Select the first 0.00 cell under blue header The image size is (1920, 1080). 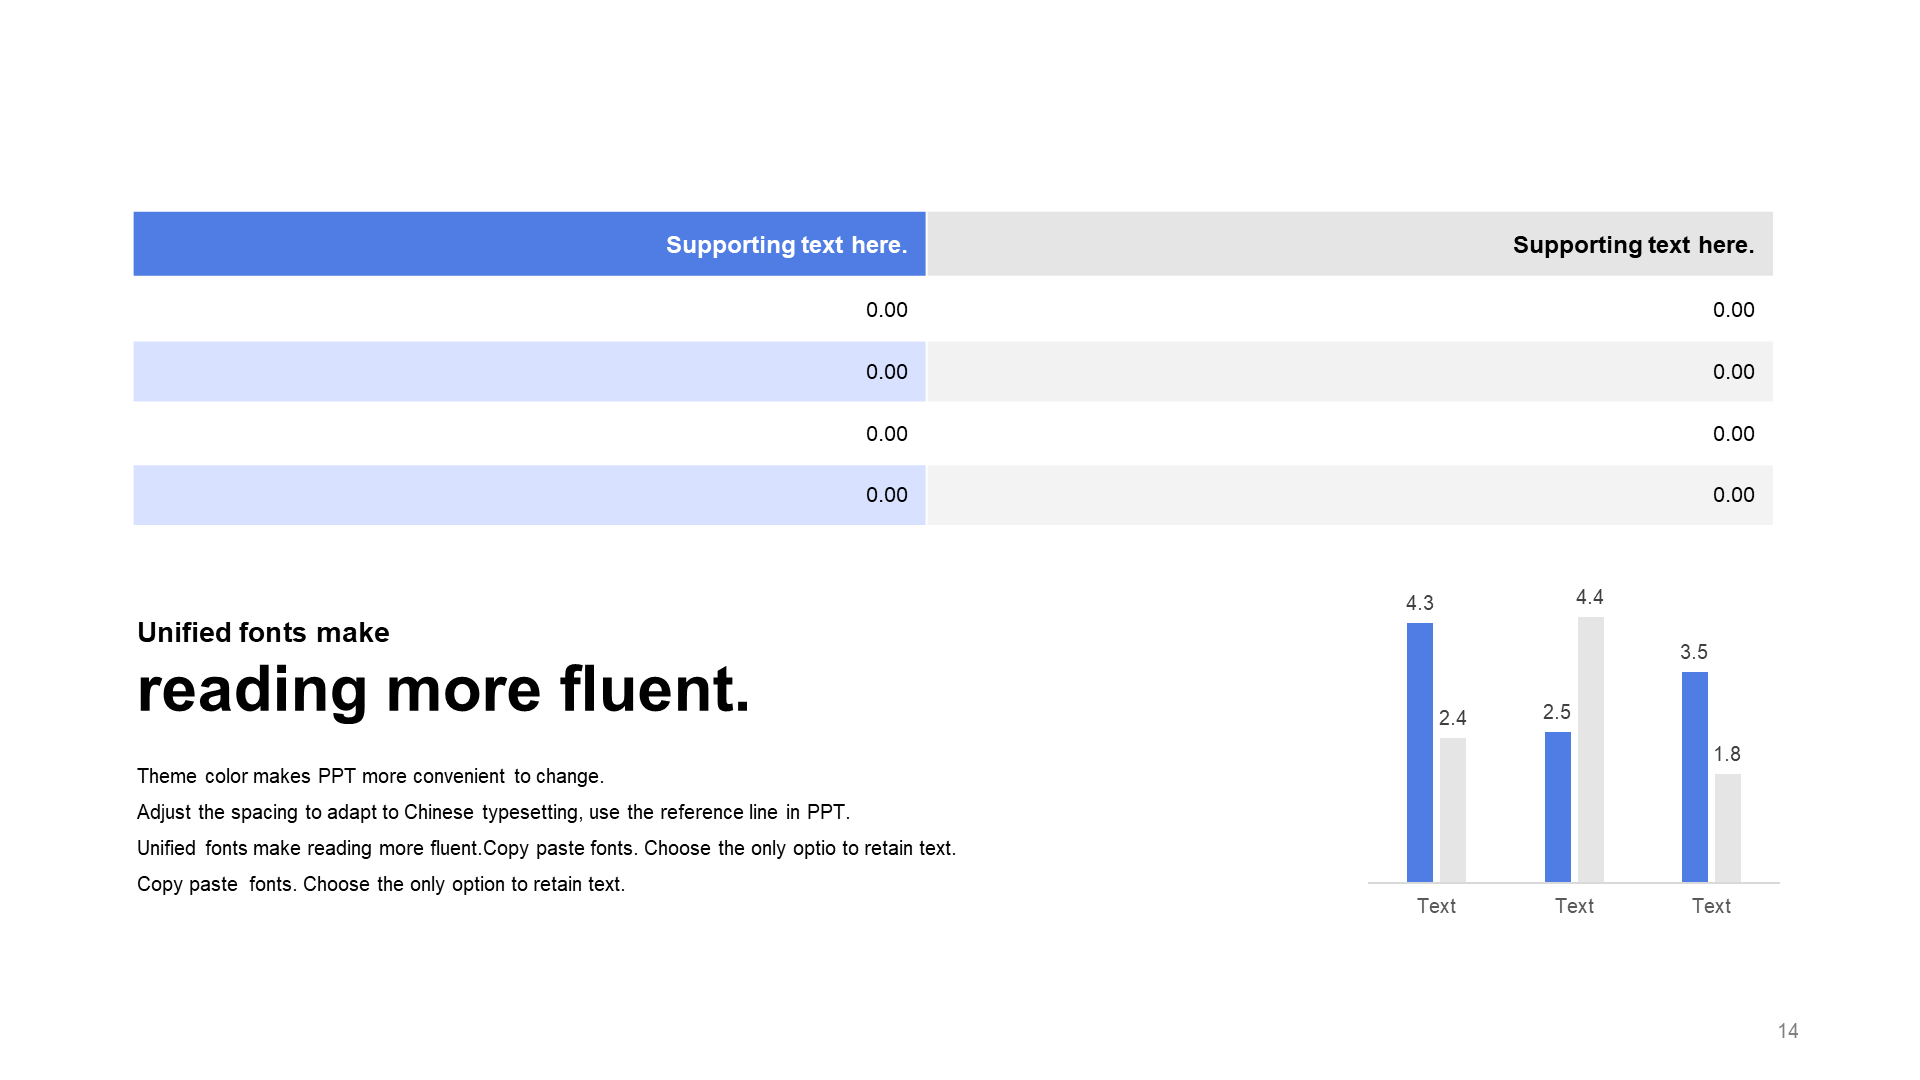coord(529,309)
